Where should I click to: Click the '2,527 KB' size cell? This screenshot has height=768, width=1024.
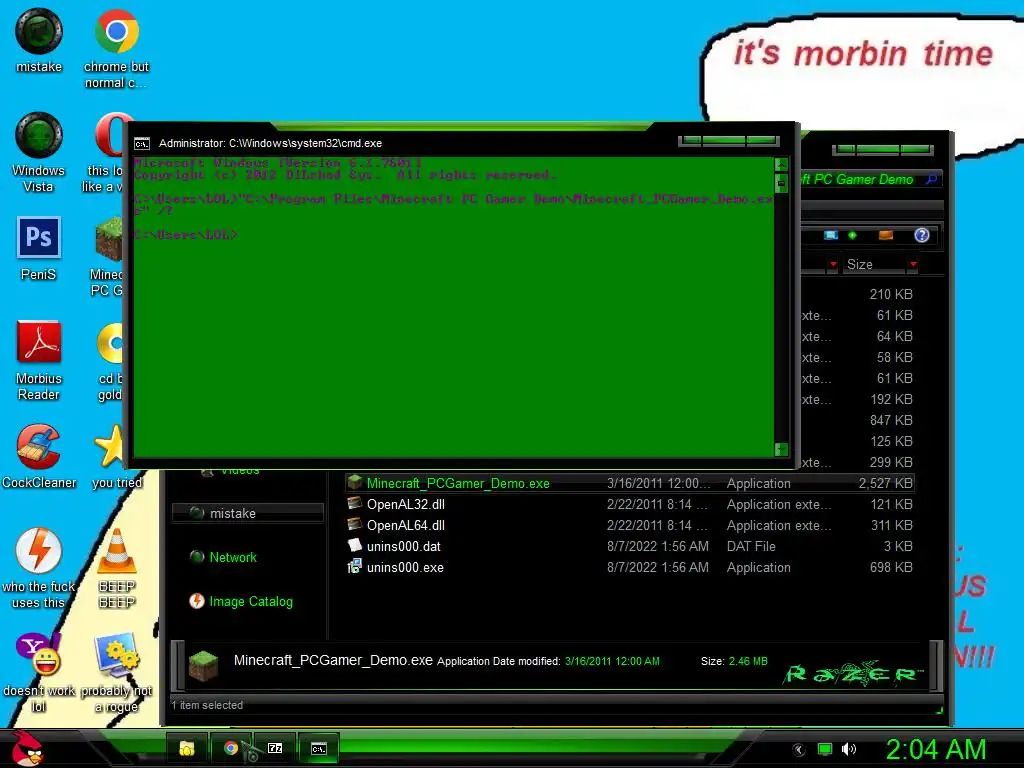click(886, 483)
